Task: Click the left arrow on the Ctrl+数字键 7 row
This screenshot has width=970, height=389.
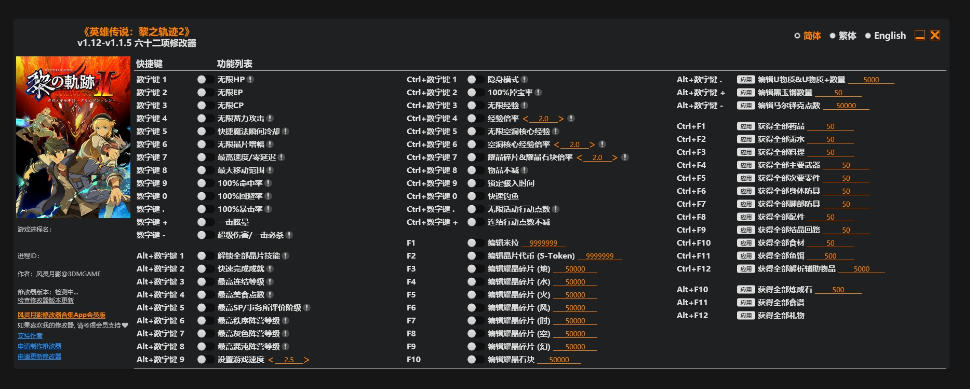Action: [x=580, y=158]
